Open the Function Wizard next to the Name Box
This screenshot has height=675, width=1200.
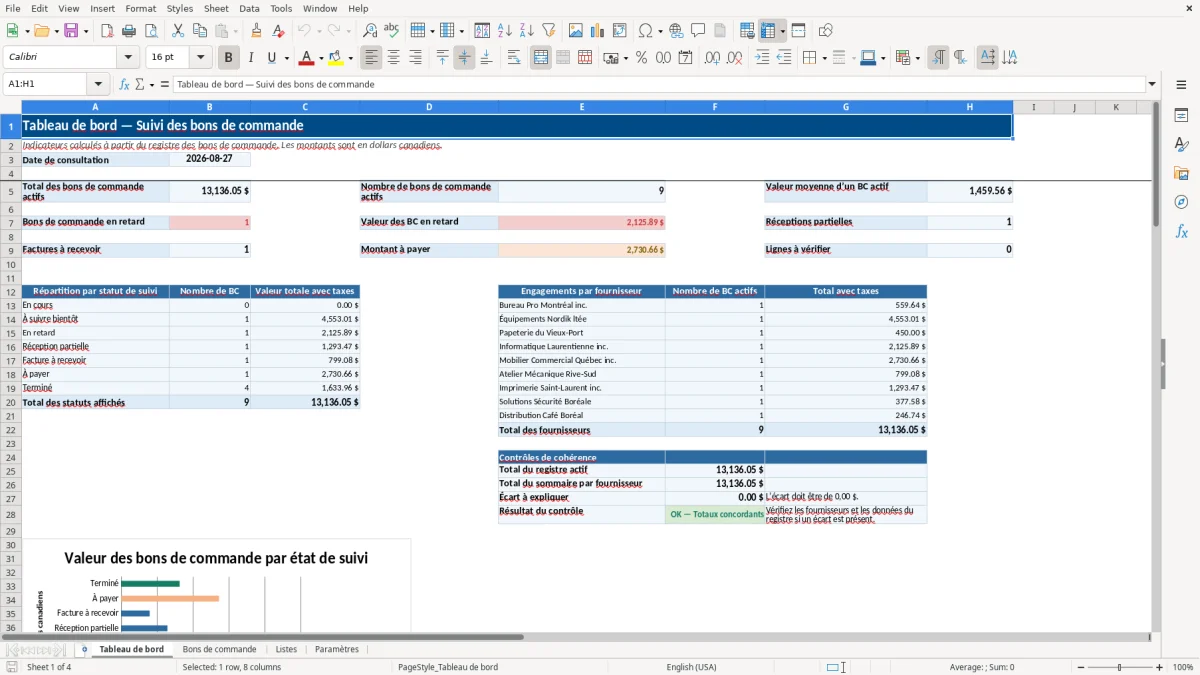(x=125, y=84)
